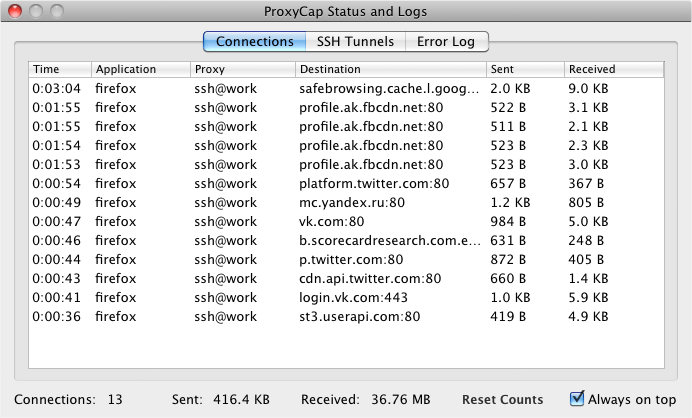Click the Proxy column header
This screenshot has height=418, width=692.
tap(242, 70)
